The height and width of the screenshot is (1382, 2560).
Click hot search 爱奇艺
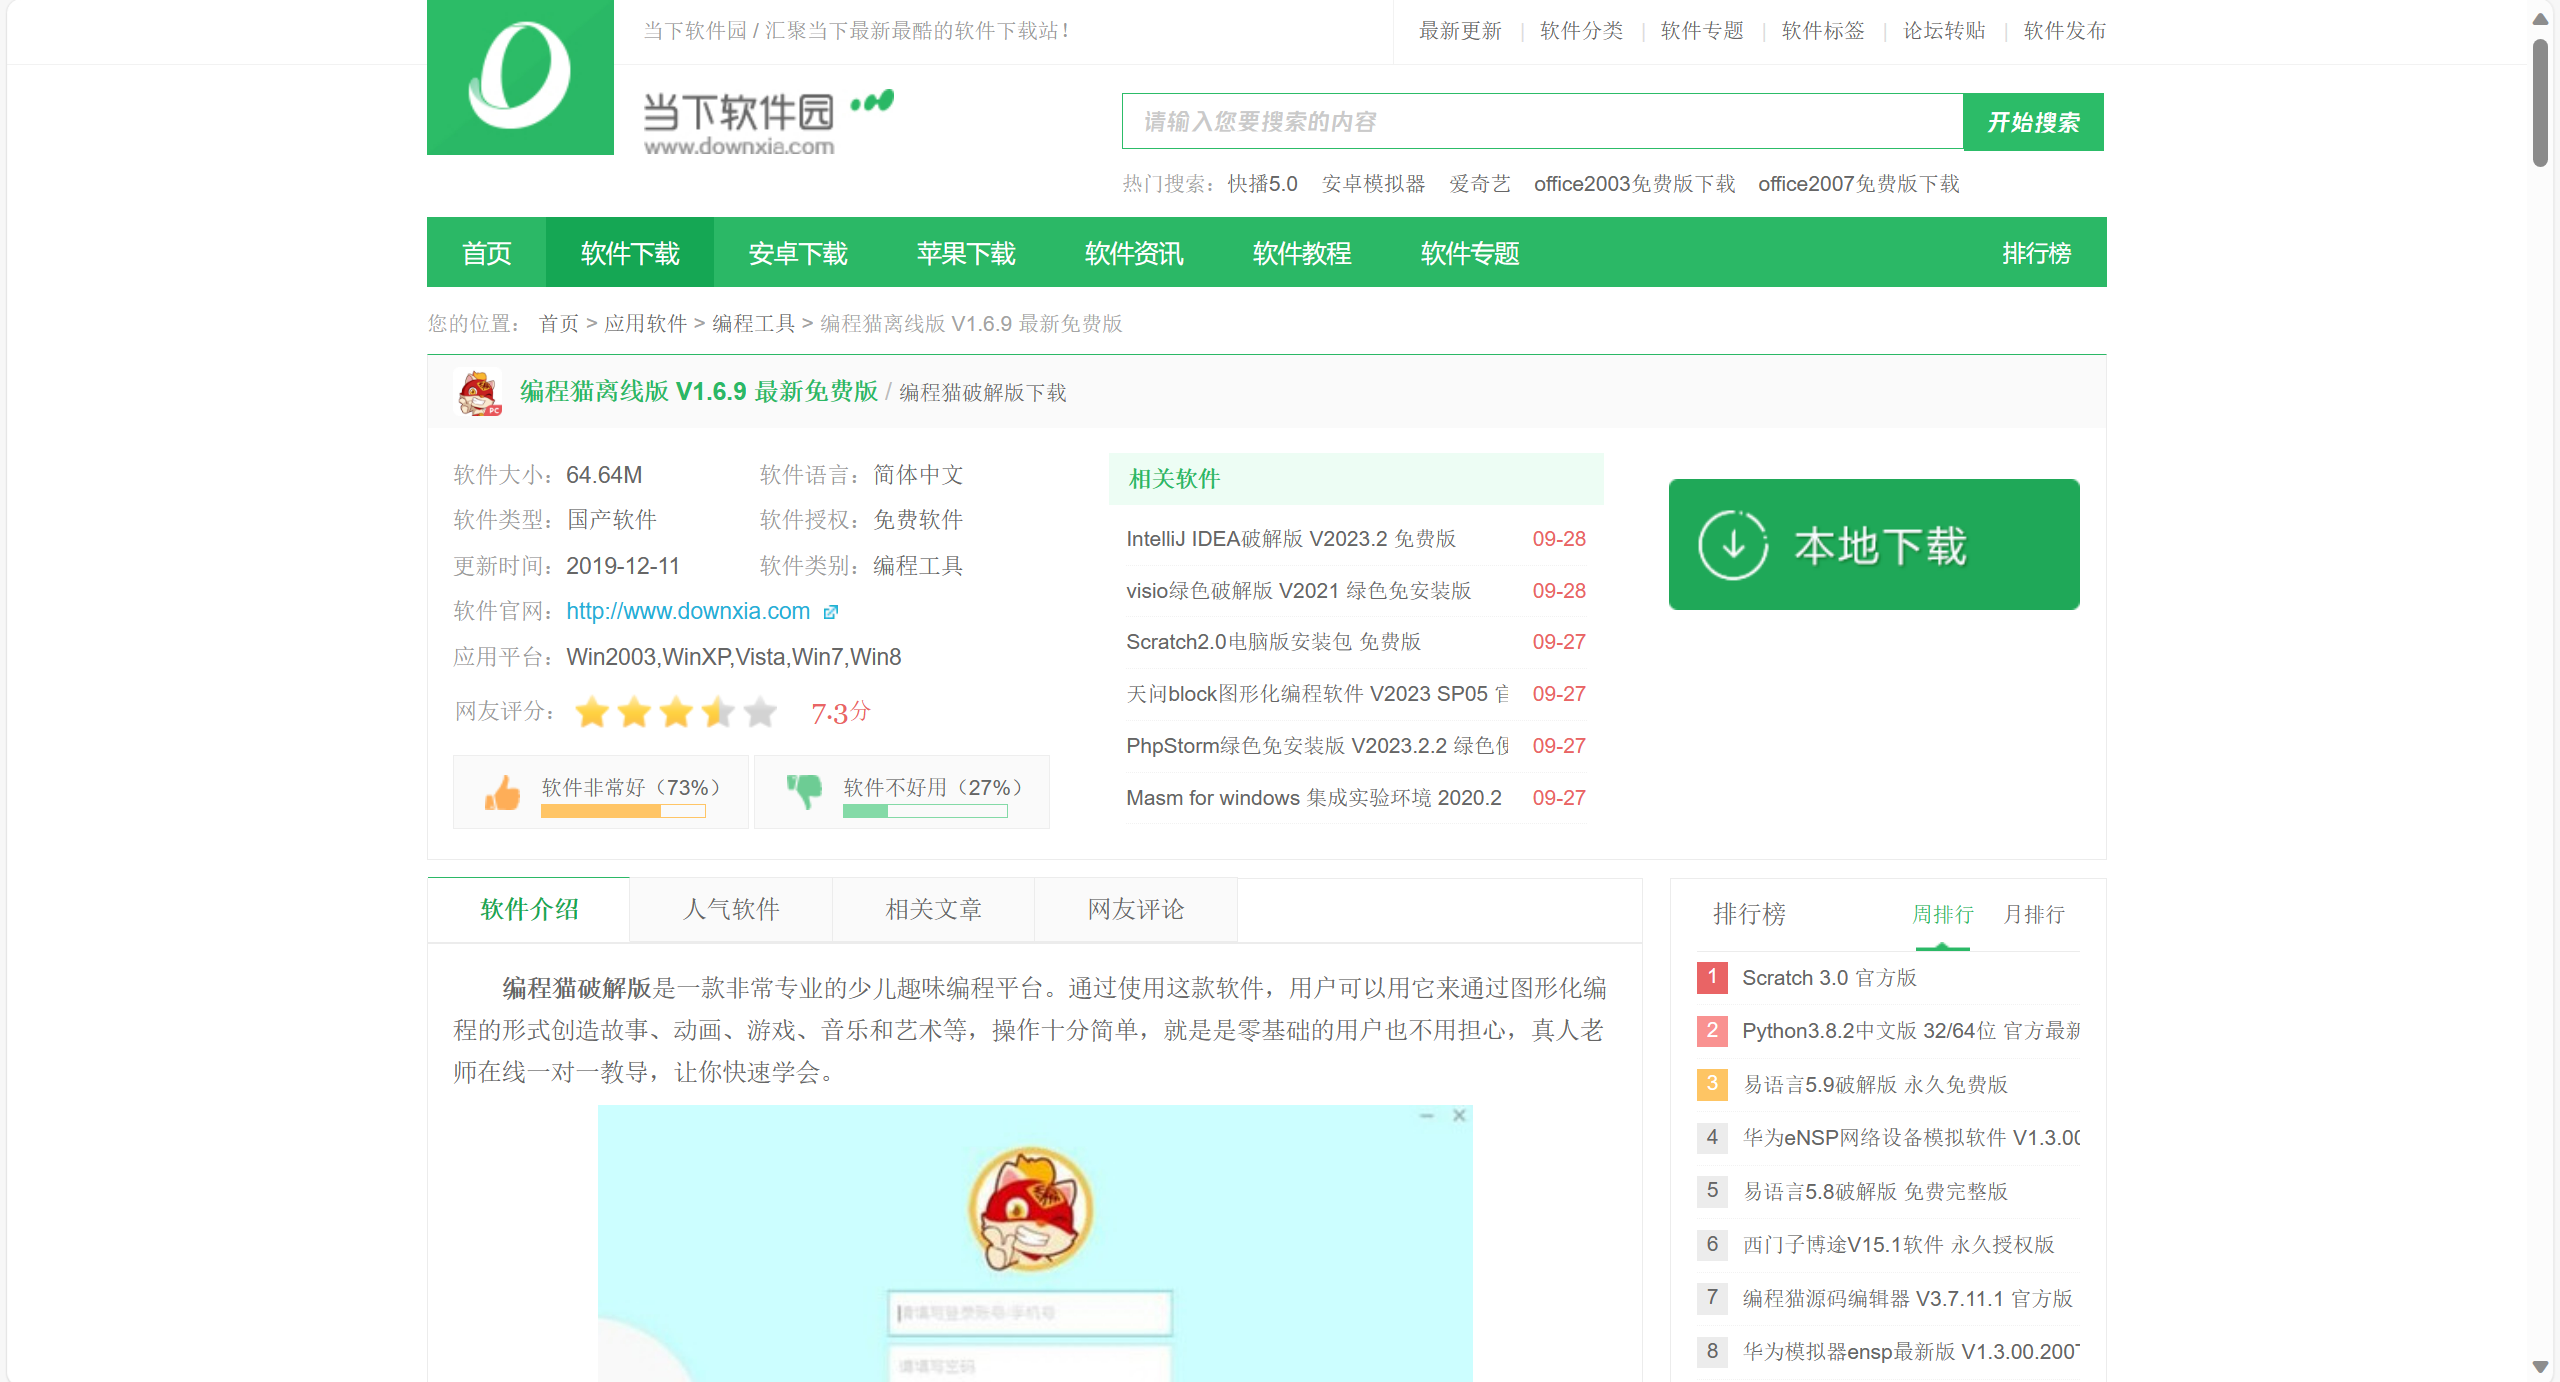[1480, 184]
